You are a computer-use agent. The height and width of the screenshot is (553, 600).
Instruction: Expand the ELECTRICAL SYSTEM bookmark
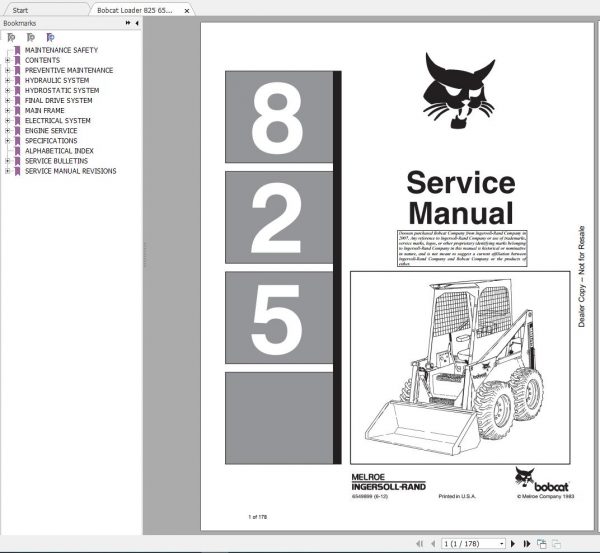pos(7,121)
